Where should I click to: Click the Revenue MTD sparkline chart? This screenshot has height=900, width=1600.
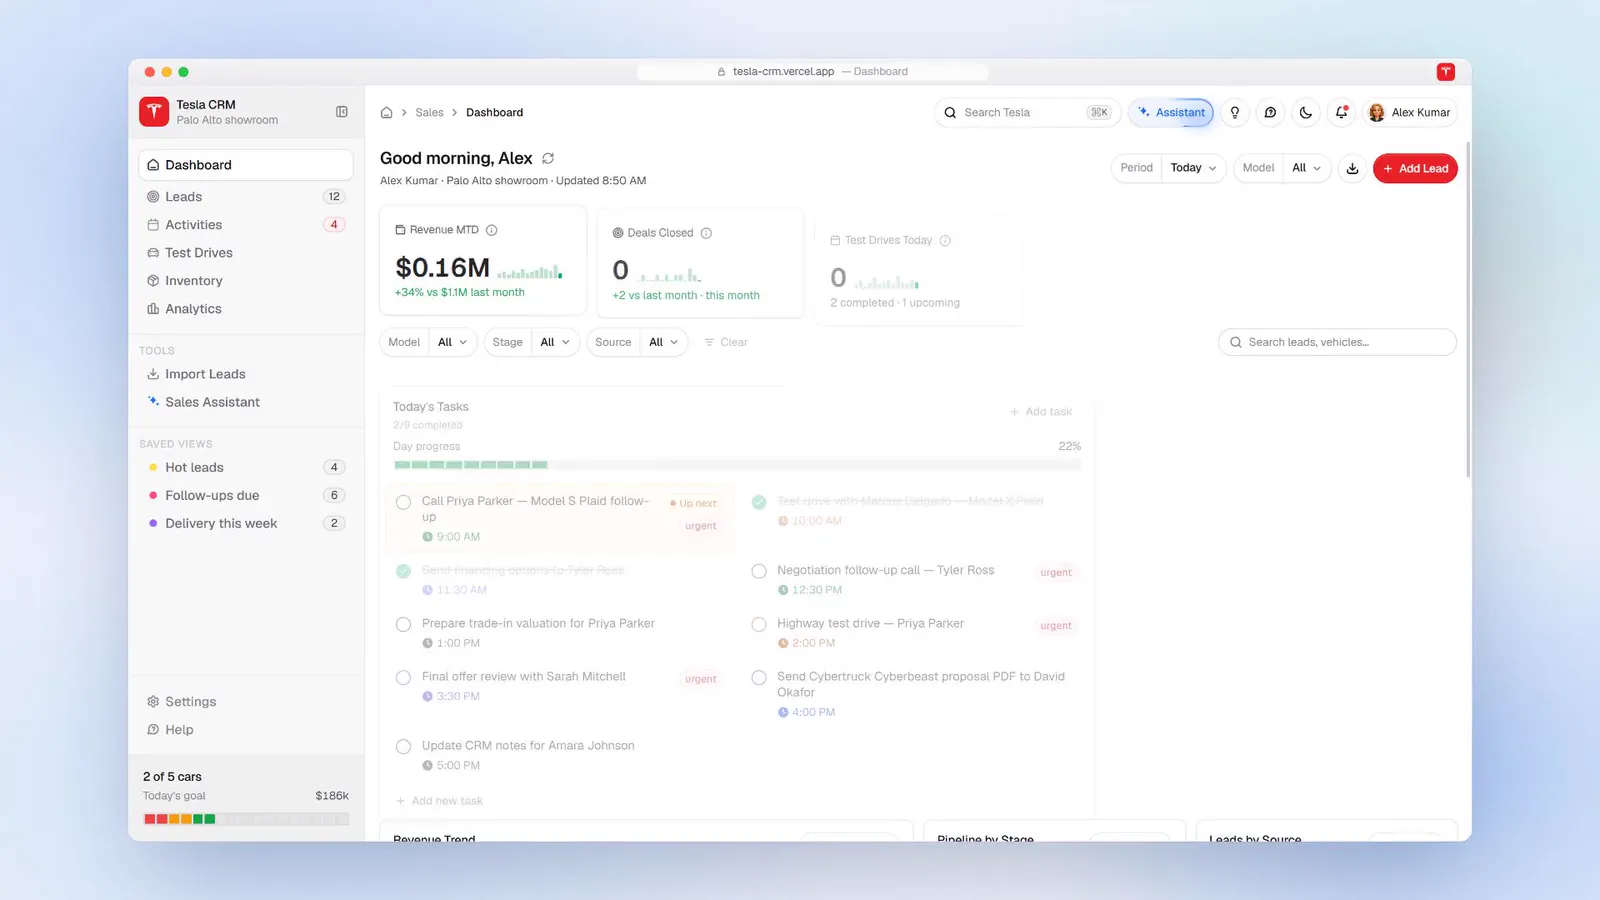point(530,271)
